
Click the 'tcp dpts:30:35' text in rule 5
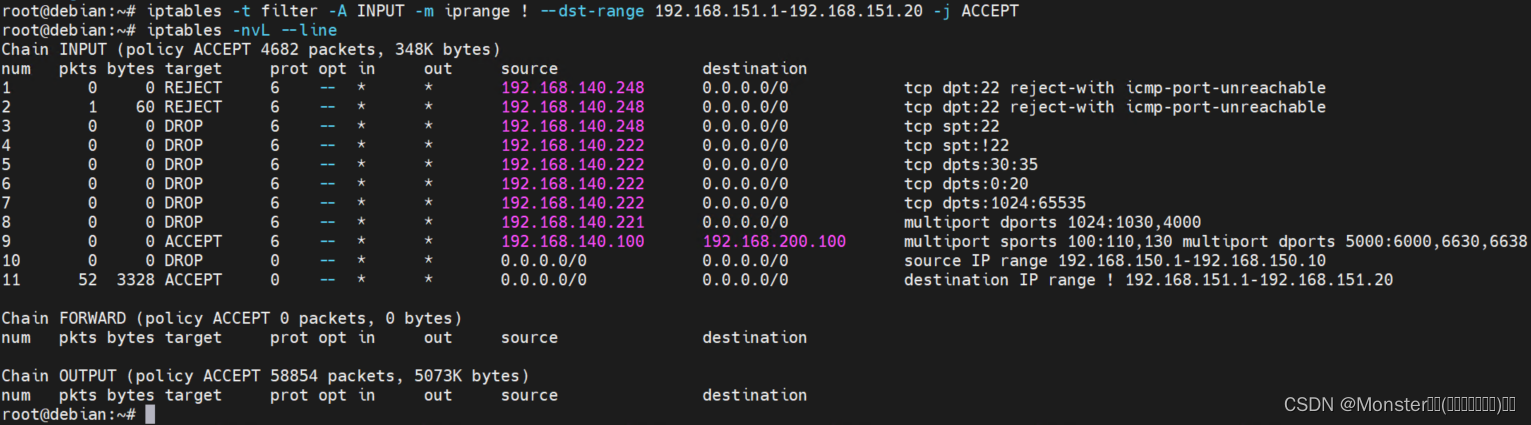point(971,164)
